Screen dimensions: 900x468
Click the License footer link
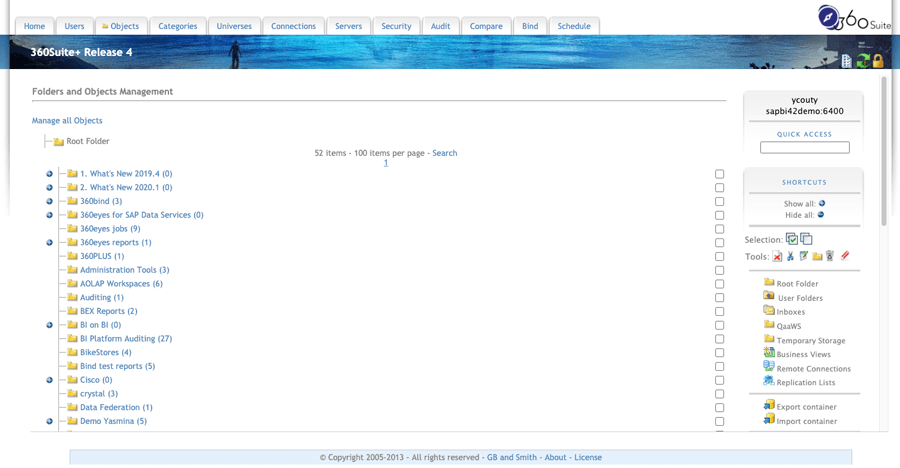(x=588, y=457)
